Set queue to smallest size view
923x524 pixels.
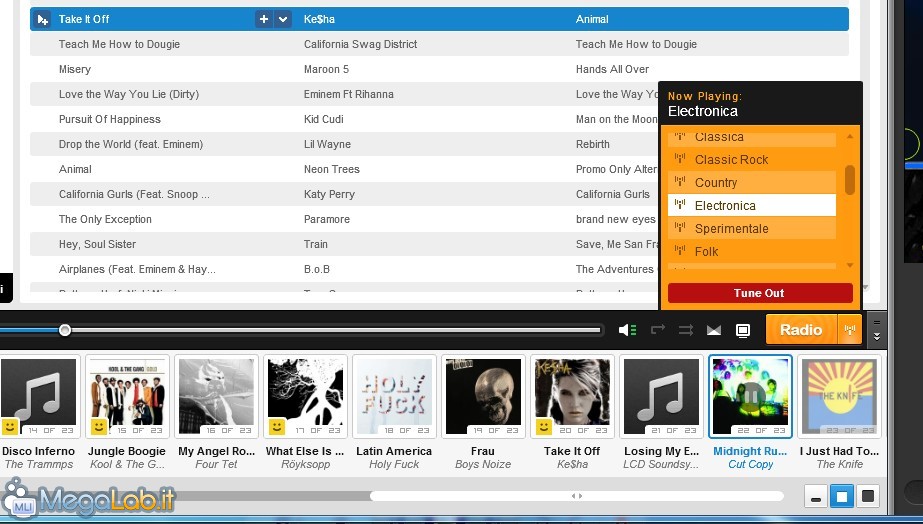click(816, 496)
